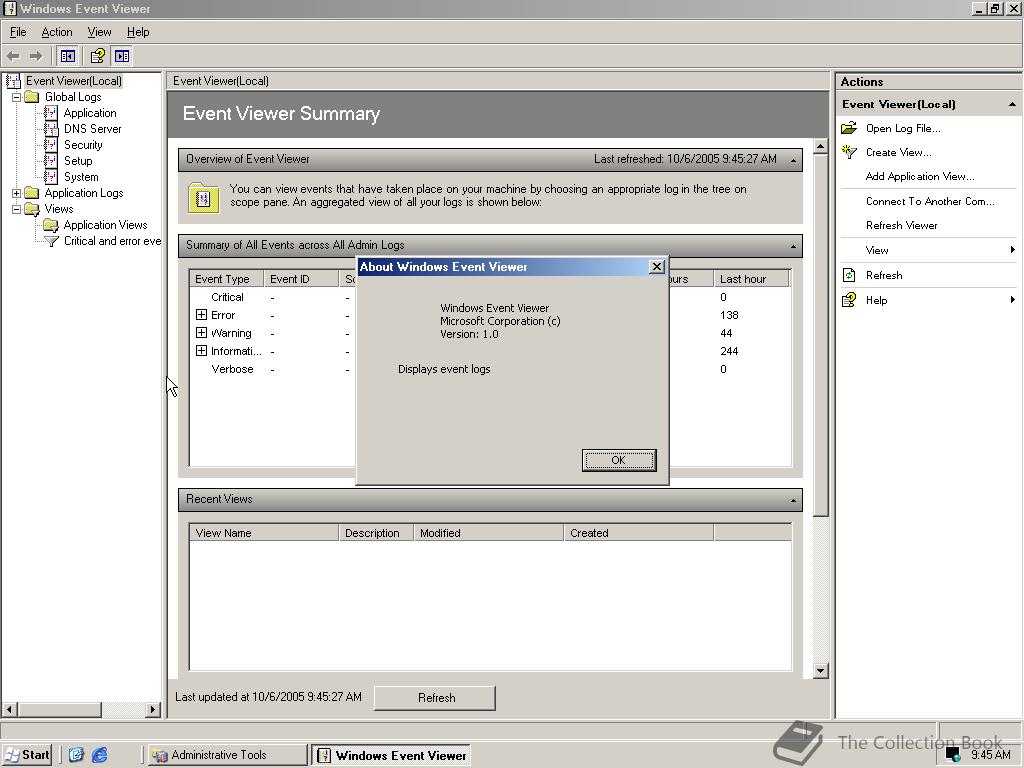1024x768 pixels.
Task: Click the Help toolbar icon with question mark
Action: click(97, 56)
